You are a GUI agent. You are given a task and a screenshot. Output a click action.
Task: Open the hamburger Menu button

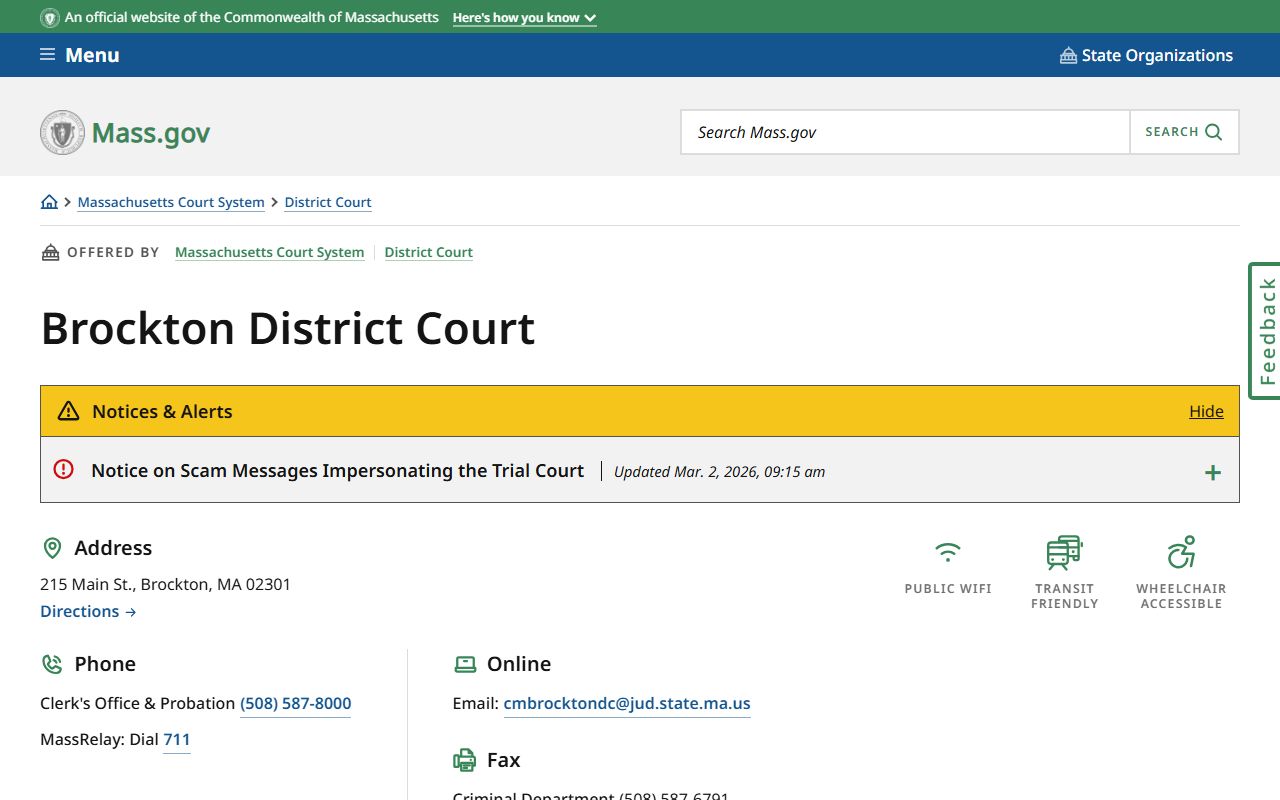click(x=79, y=55)
